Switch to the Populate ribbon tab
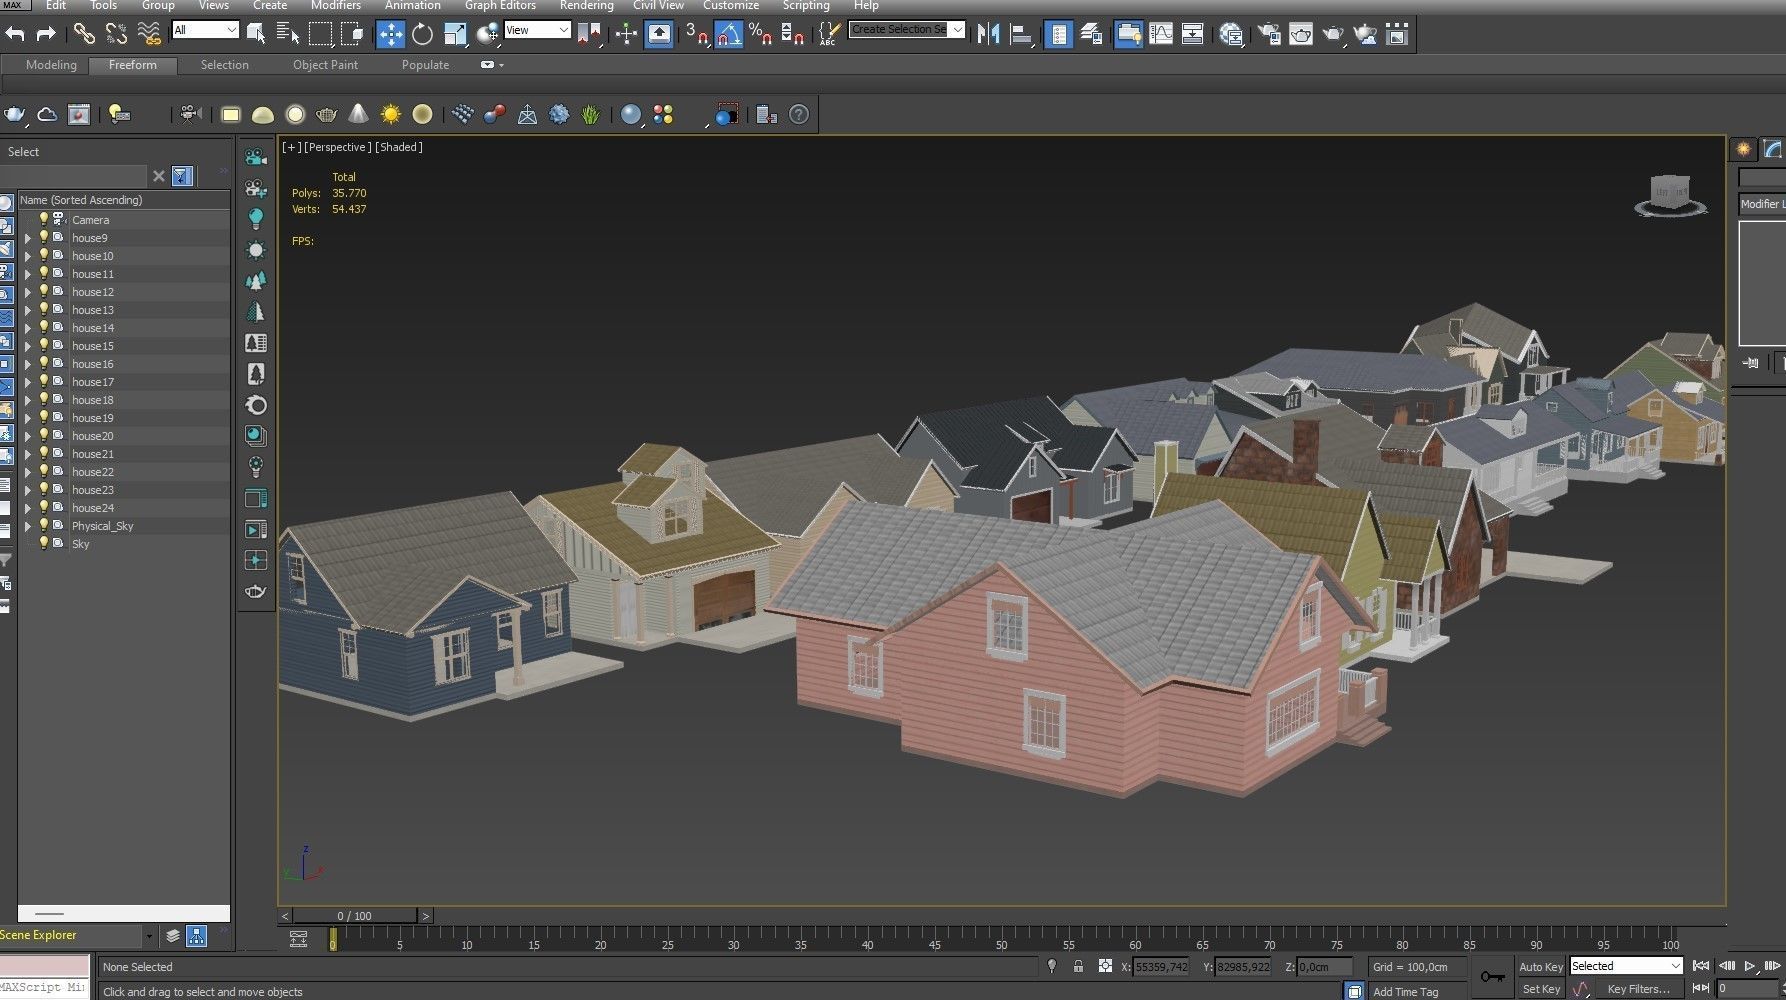This screenshot has width=1786, height=1000. (x=425, y=65)
